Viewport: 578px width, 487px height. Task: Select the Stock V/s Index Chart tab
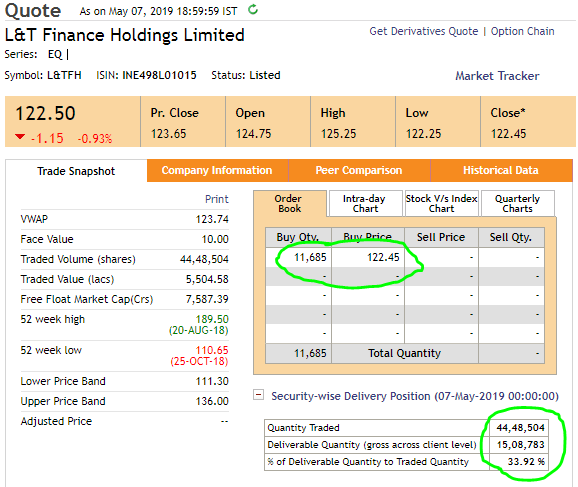point(442,204)
